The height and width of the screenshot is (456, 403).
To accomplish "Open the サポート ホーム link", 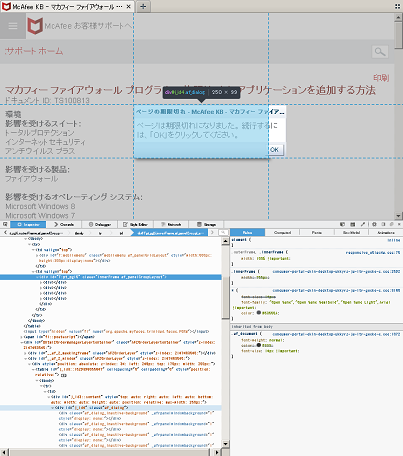I will pyautogui.click(x=34, y=51).
